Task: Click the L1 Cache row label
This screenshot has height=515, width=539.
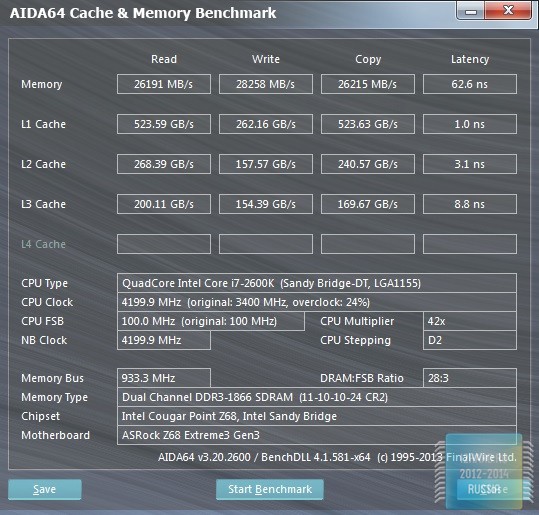Action: click(43, 124)
